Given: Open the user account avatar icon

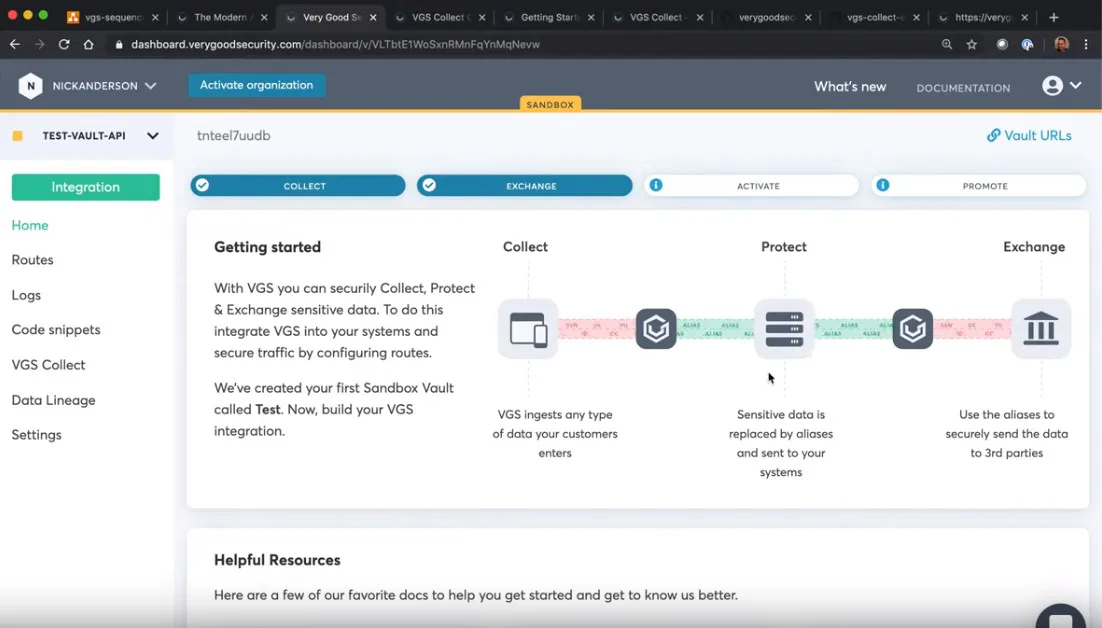Looking at the screenshot, I should point(1052,86).
